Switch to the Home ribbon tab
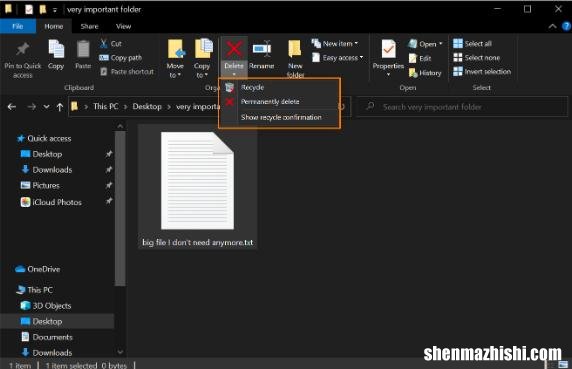572x369 pixels. click(x=54, y=26)
